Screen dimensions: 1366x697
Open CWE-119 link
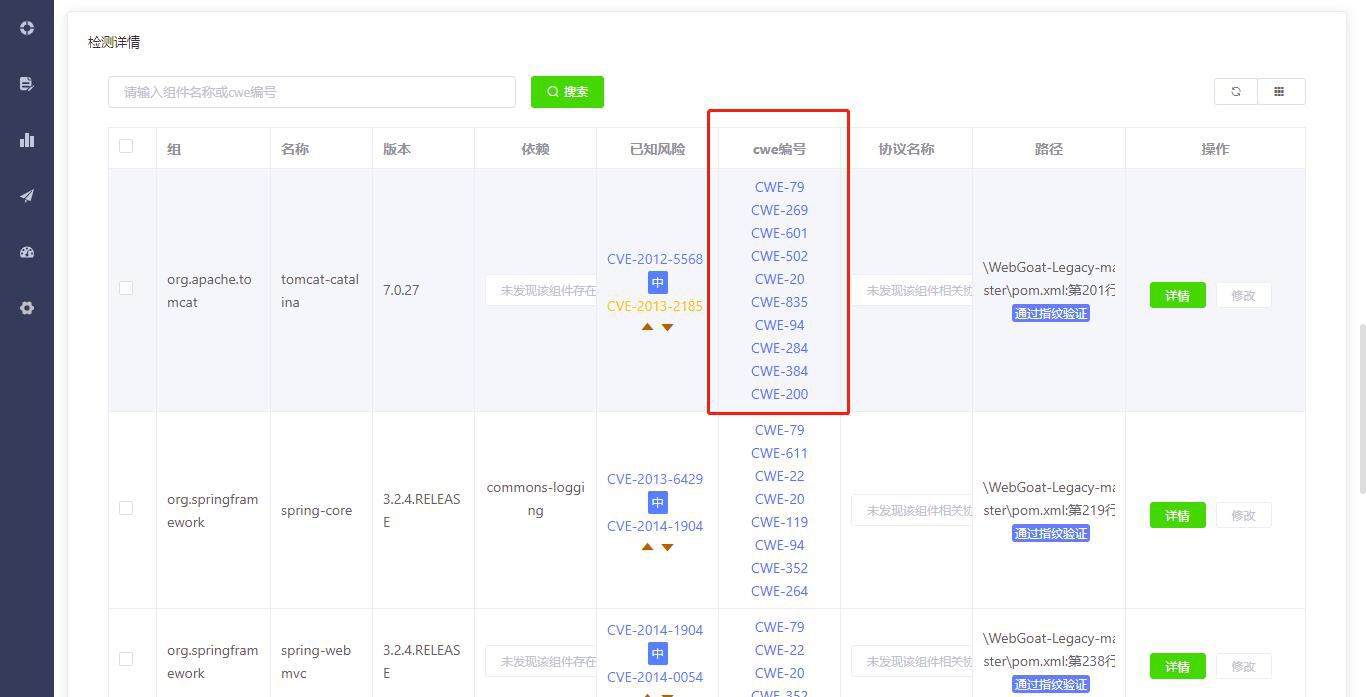779,522
